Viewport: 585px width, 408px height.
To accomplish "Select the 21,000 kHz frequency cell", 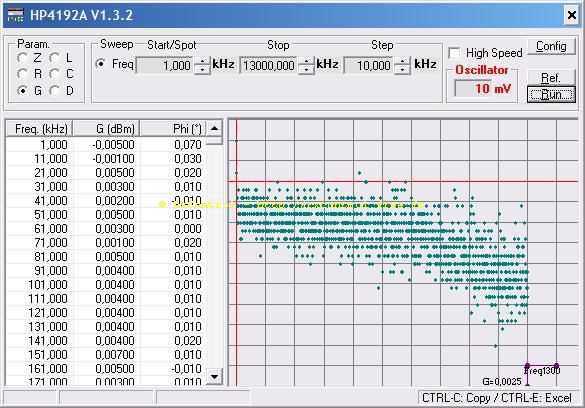I will [40, 173].
